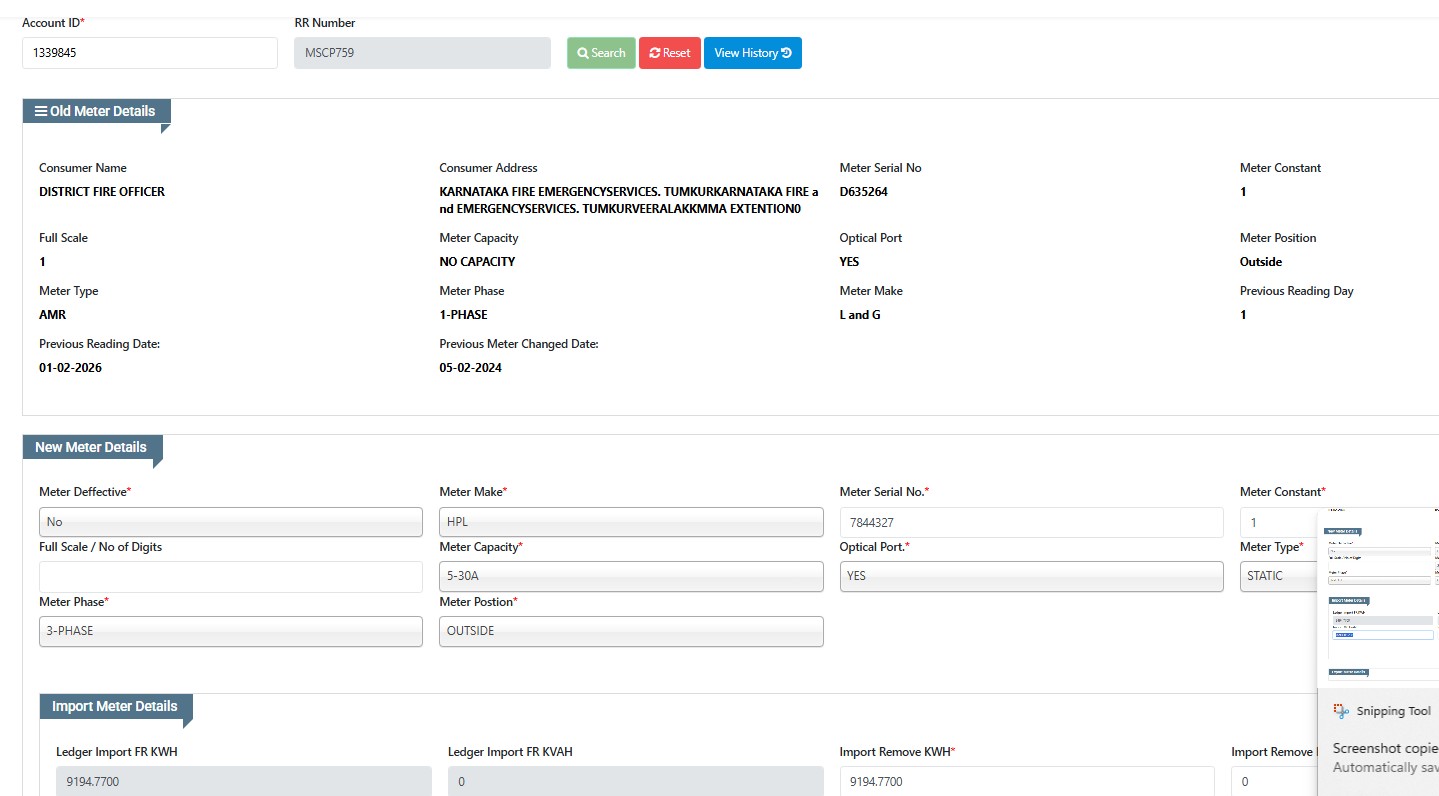Screen dimensions: 1439x796
Task: Select the New Meter Details section header
Action: click(x=91, y=447)
